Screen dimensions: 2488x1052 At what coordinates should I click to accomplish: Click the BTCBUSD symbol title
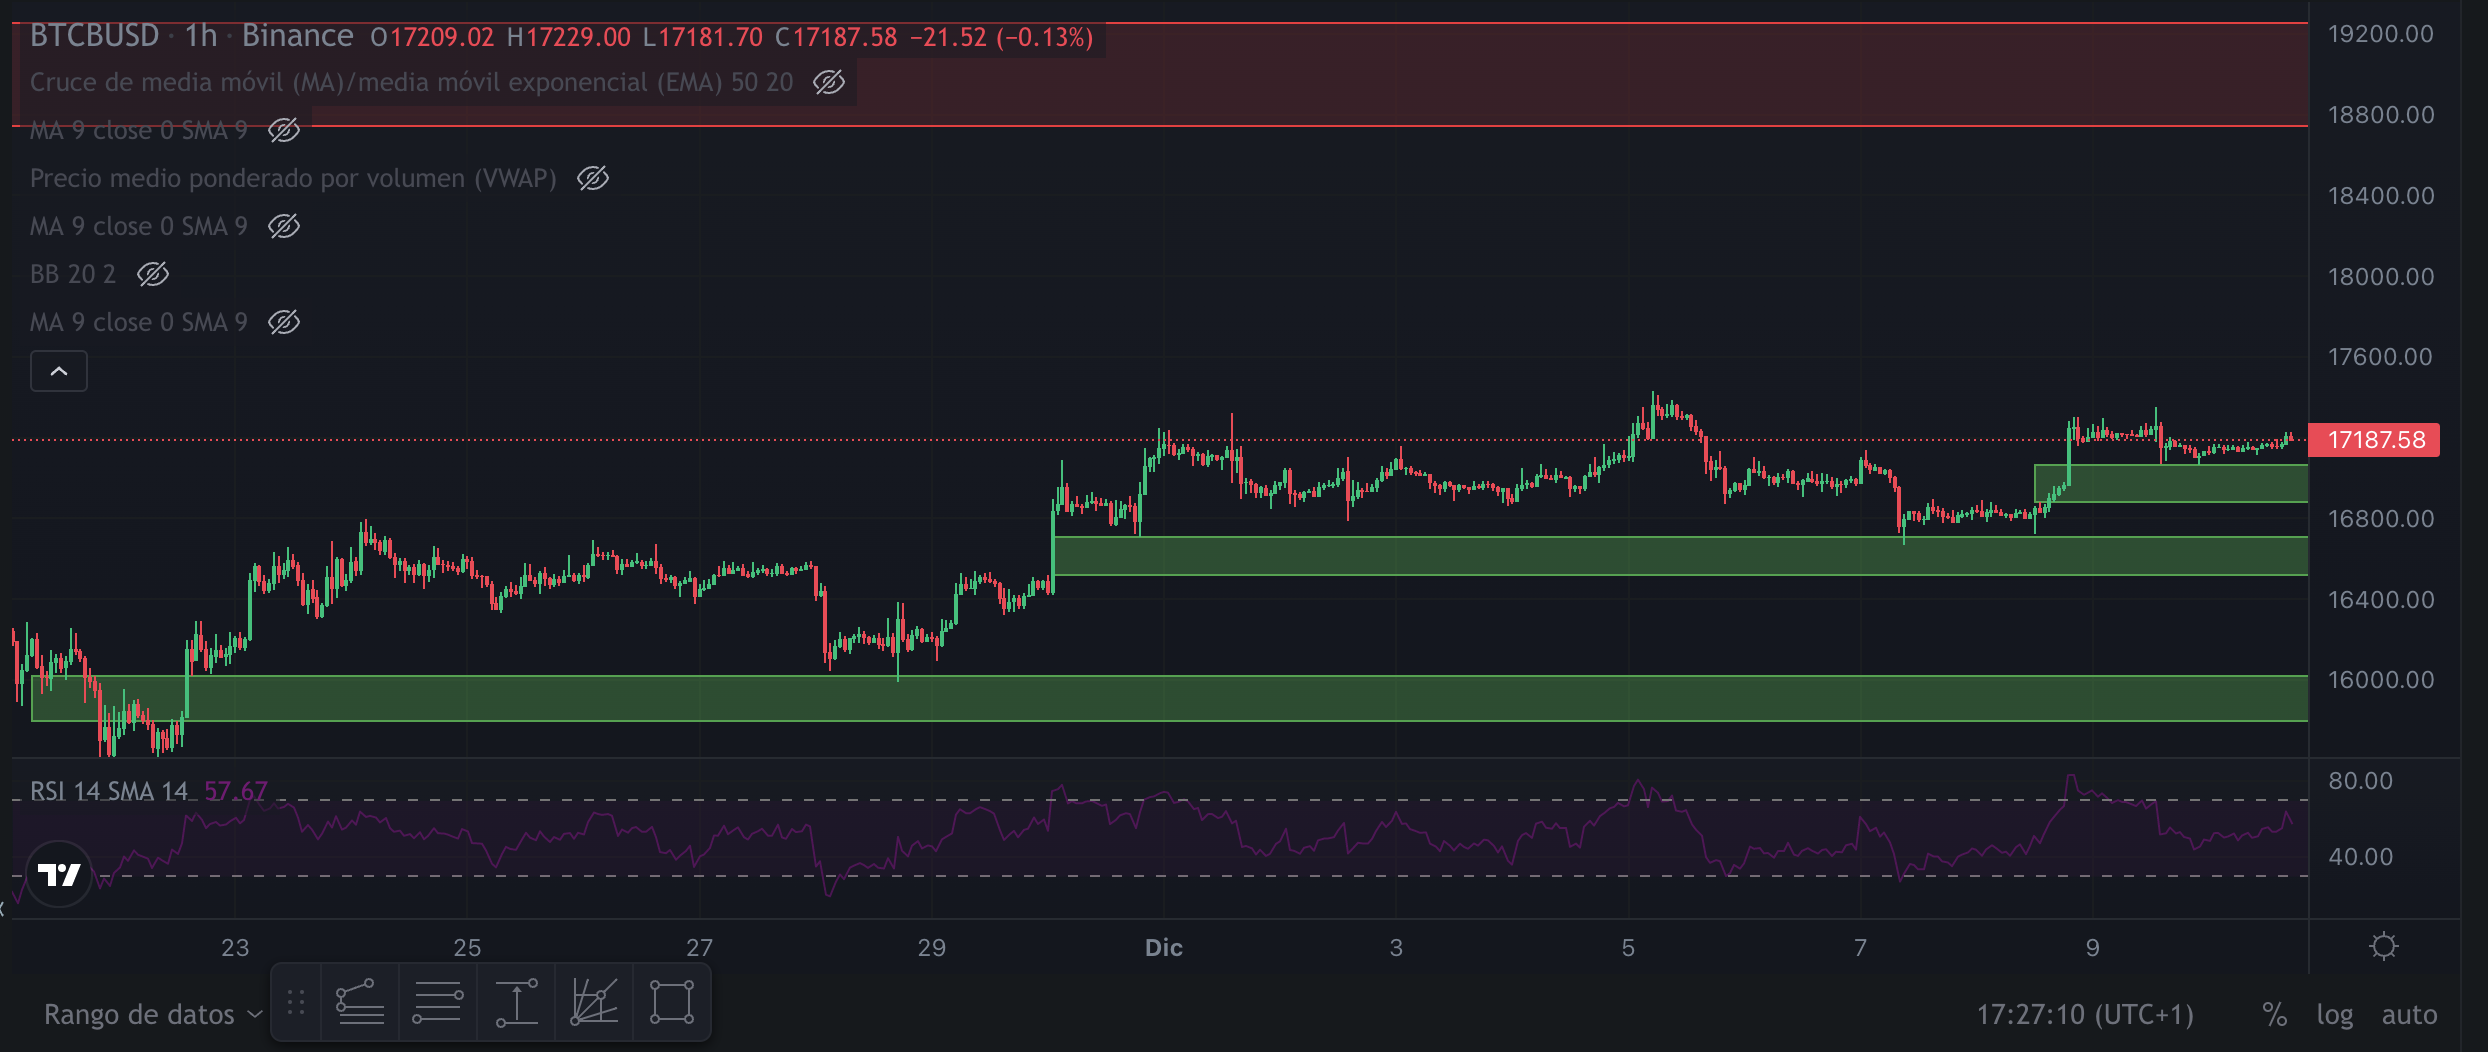click(94, 36)
